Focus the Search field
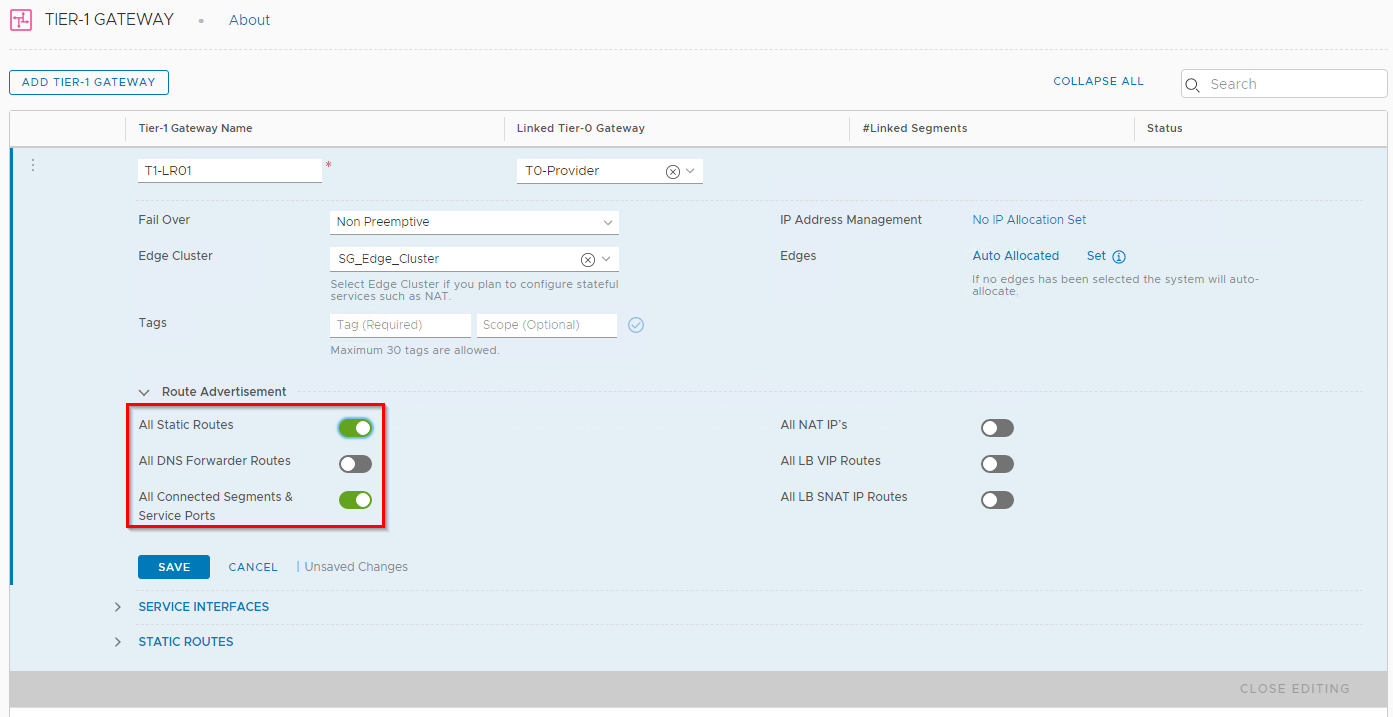1393x717 pixels. (x=1284, y=84)
